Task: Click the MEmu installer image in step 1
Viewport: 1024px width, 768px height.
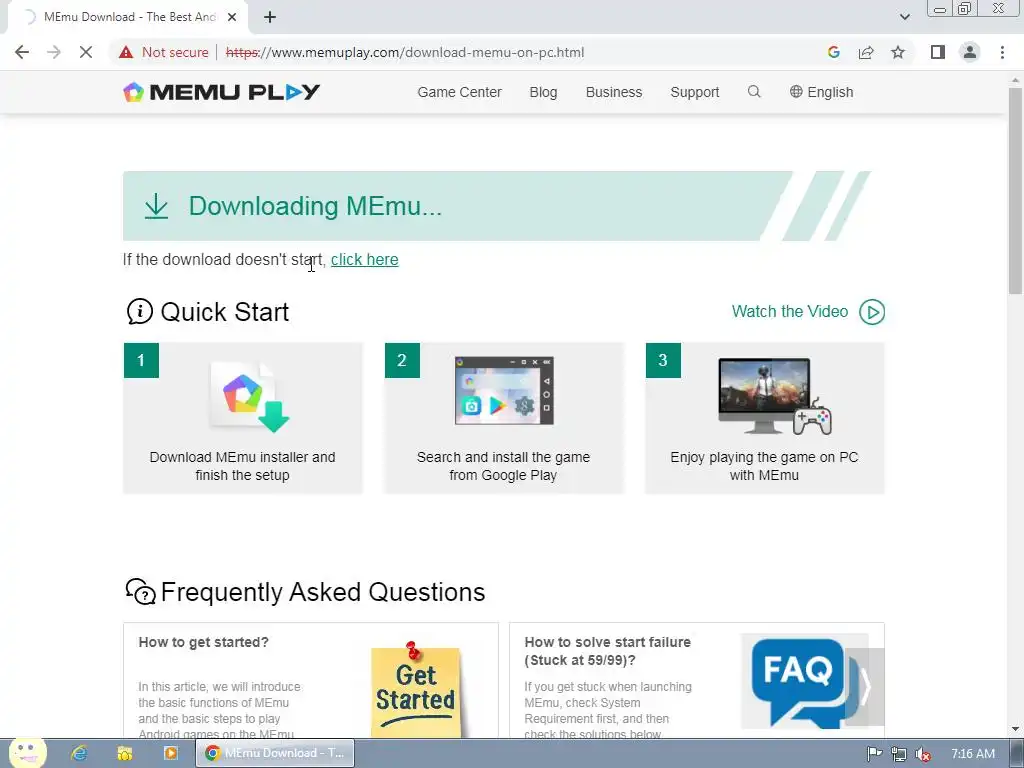Action: 250,396
